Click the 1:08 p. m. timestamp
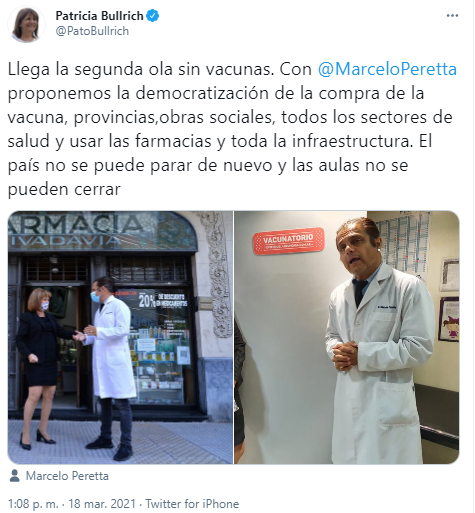 click(x=33, y=503)
